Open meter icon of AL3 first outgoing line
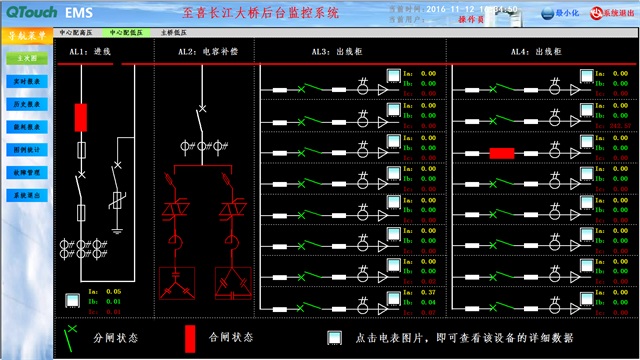Image resolution: width=640 pixels, height=360 pixels. 393,76
